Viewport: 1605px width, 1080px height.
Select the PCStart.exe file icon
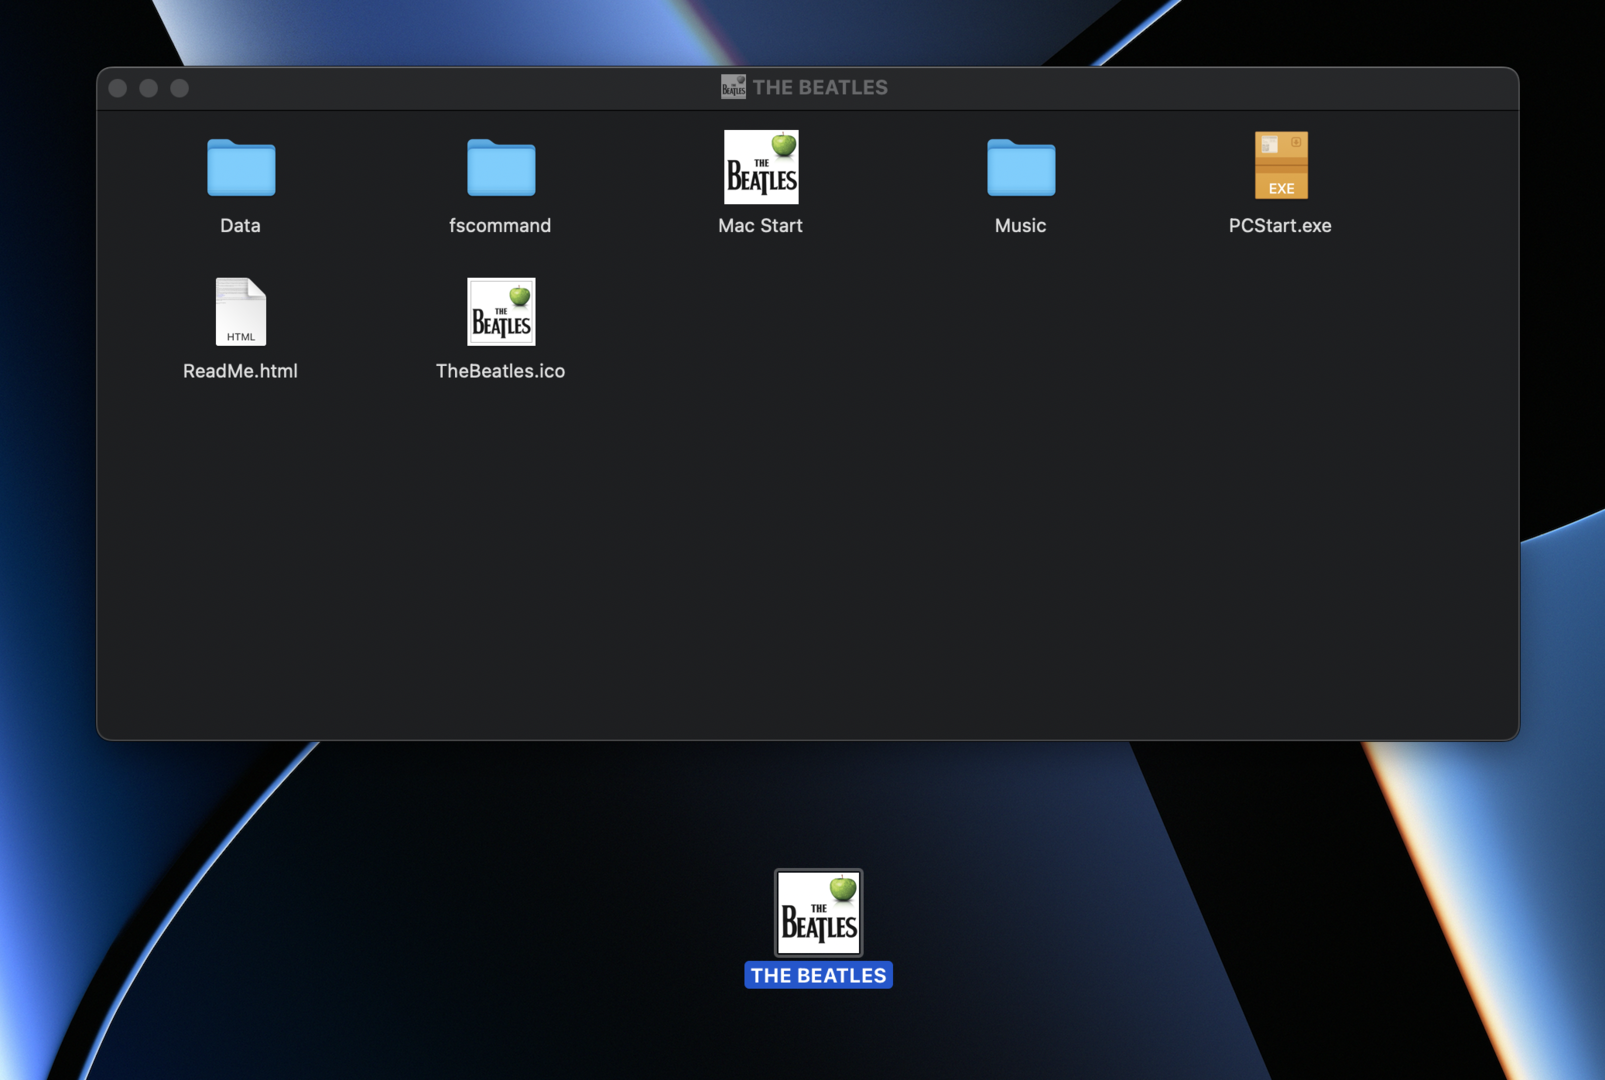tap(1281, 165)
